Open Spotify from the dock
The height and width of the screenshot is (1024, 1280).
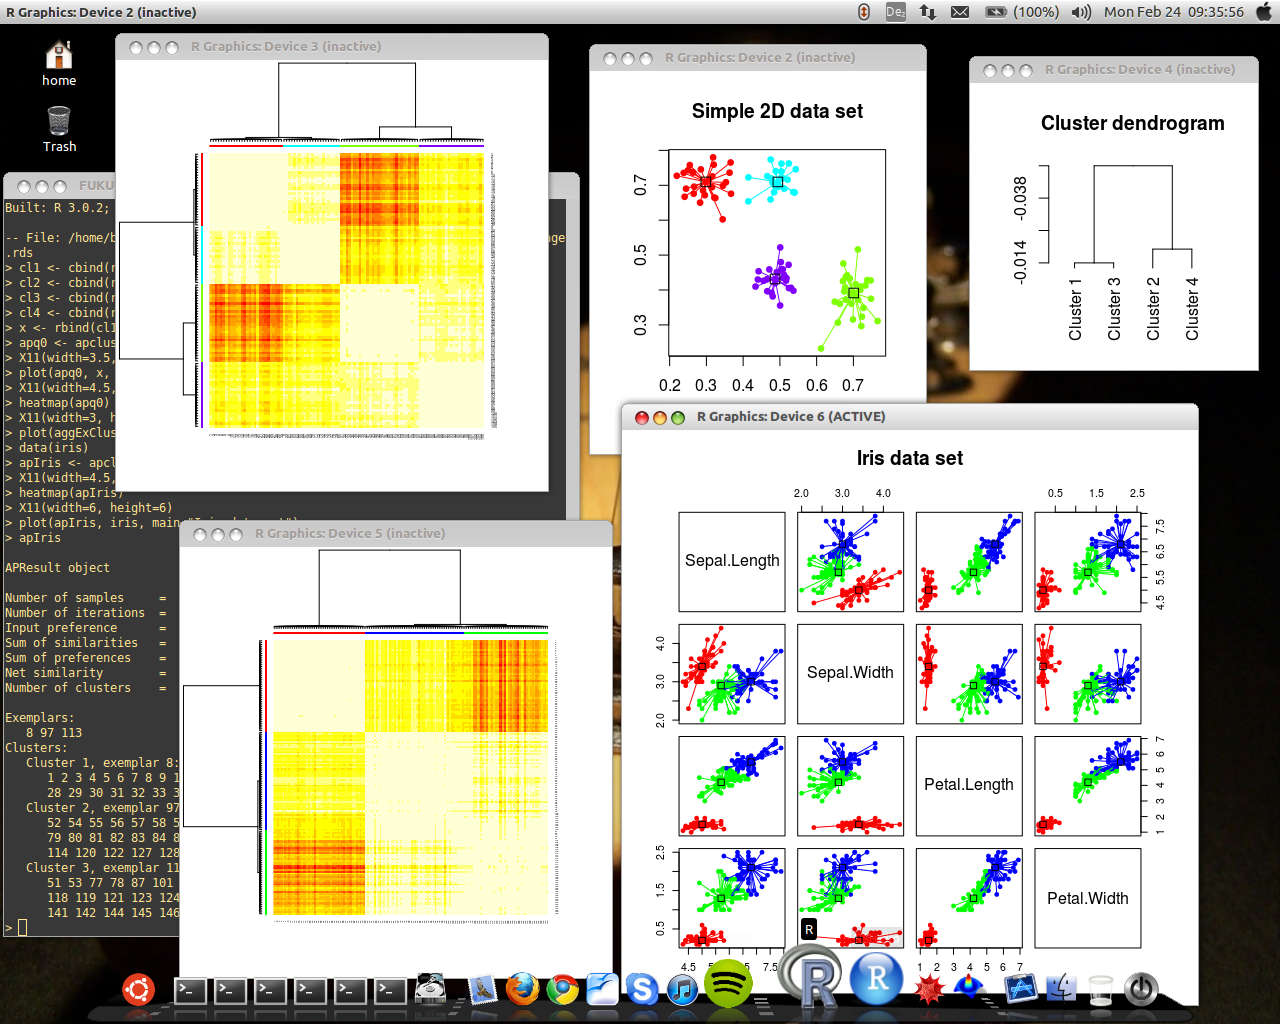point(728,983)
